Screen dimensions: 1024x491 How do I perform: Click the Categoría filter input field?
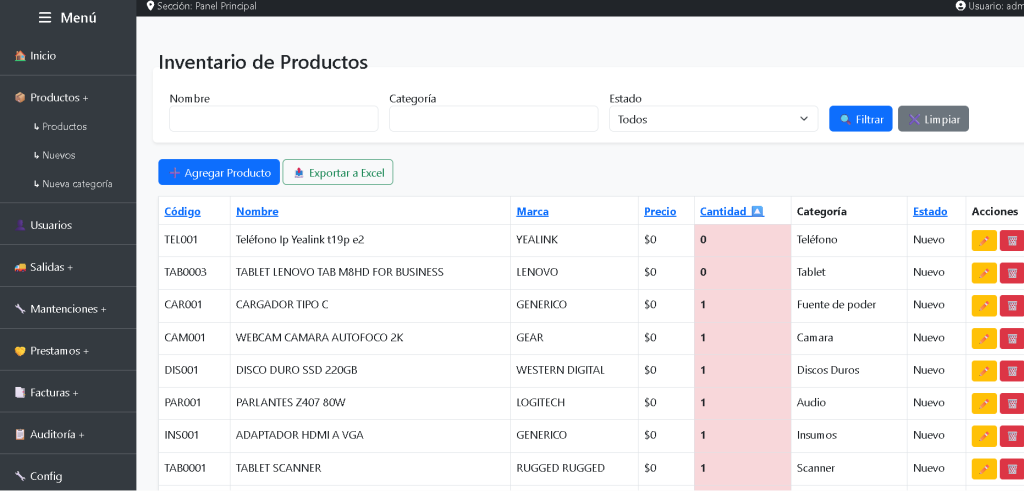click(494, 119)
